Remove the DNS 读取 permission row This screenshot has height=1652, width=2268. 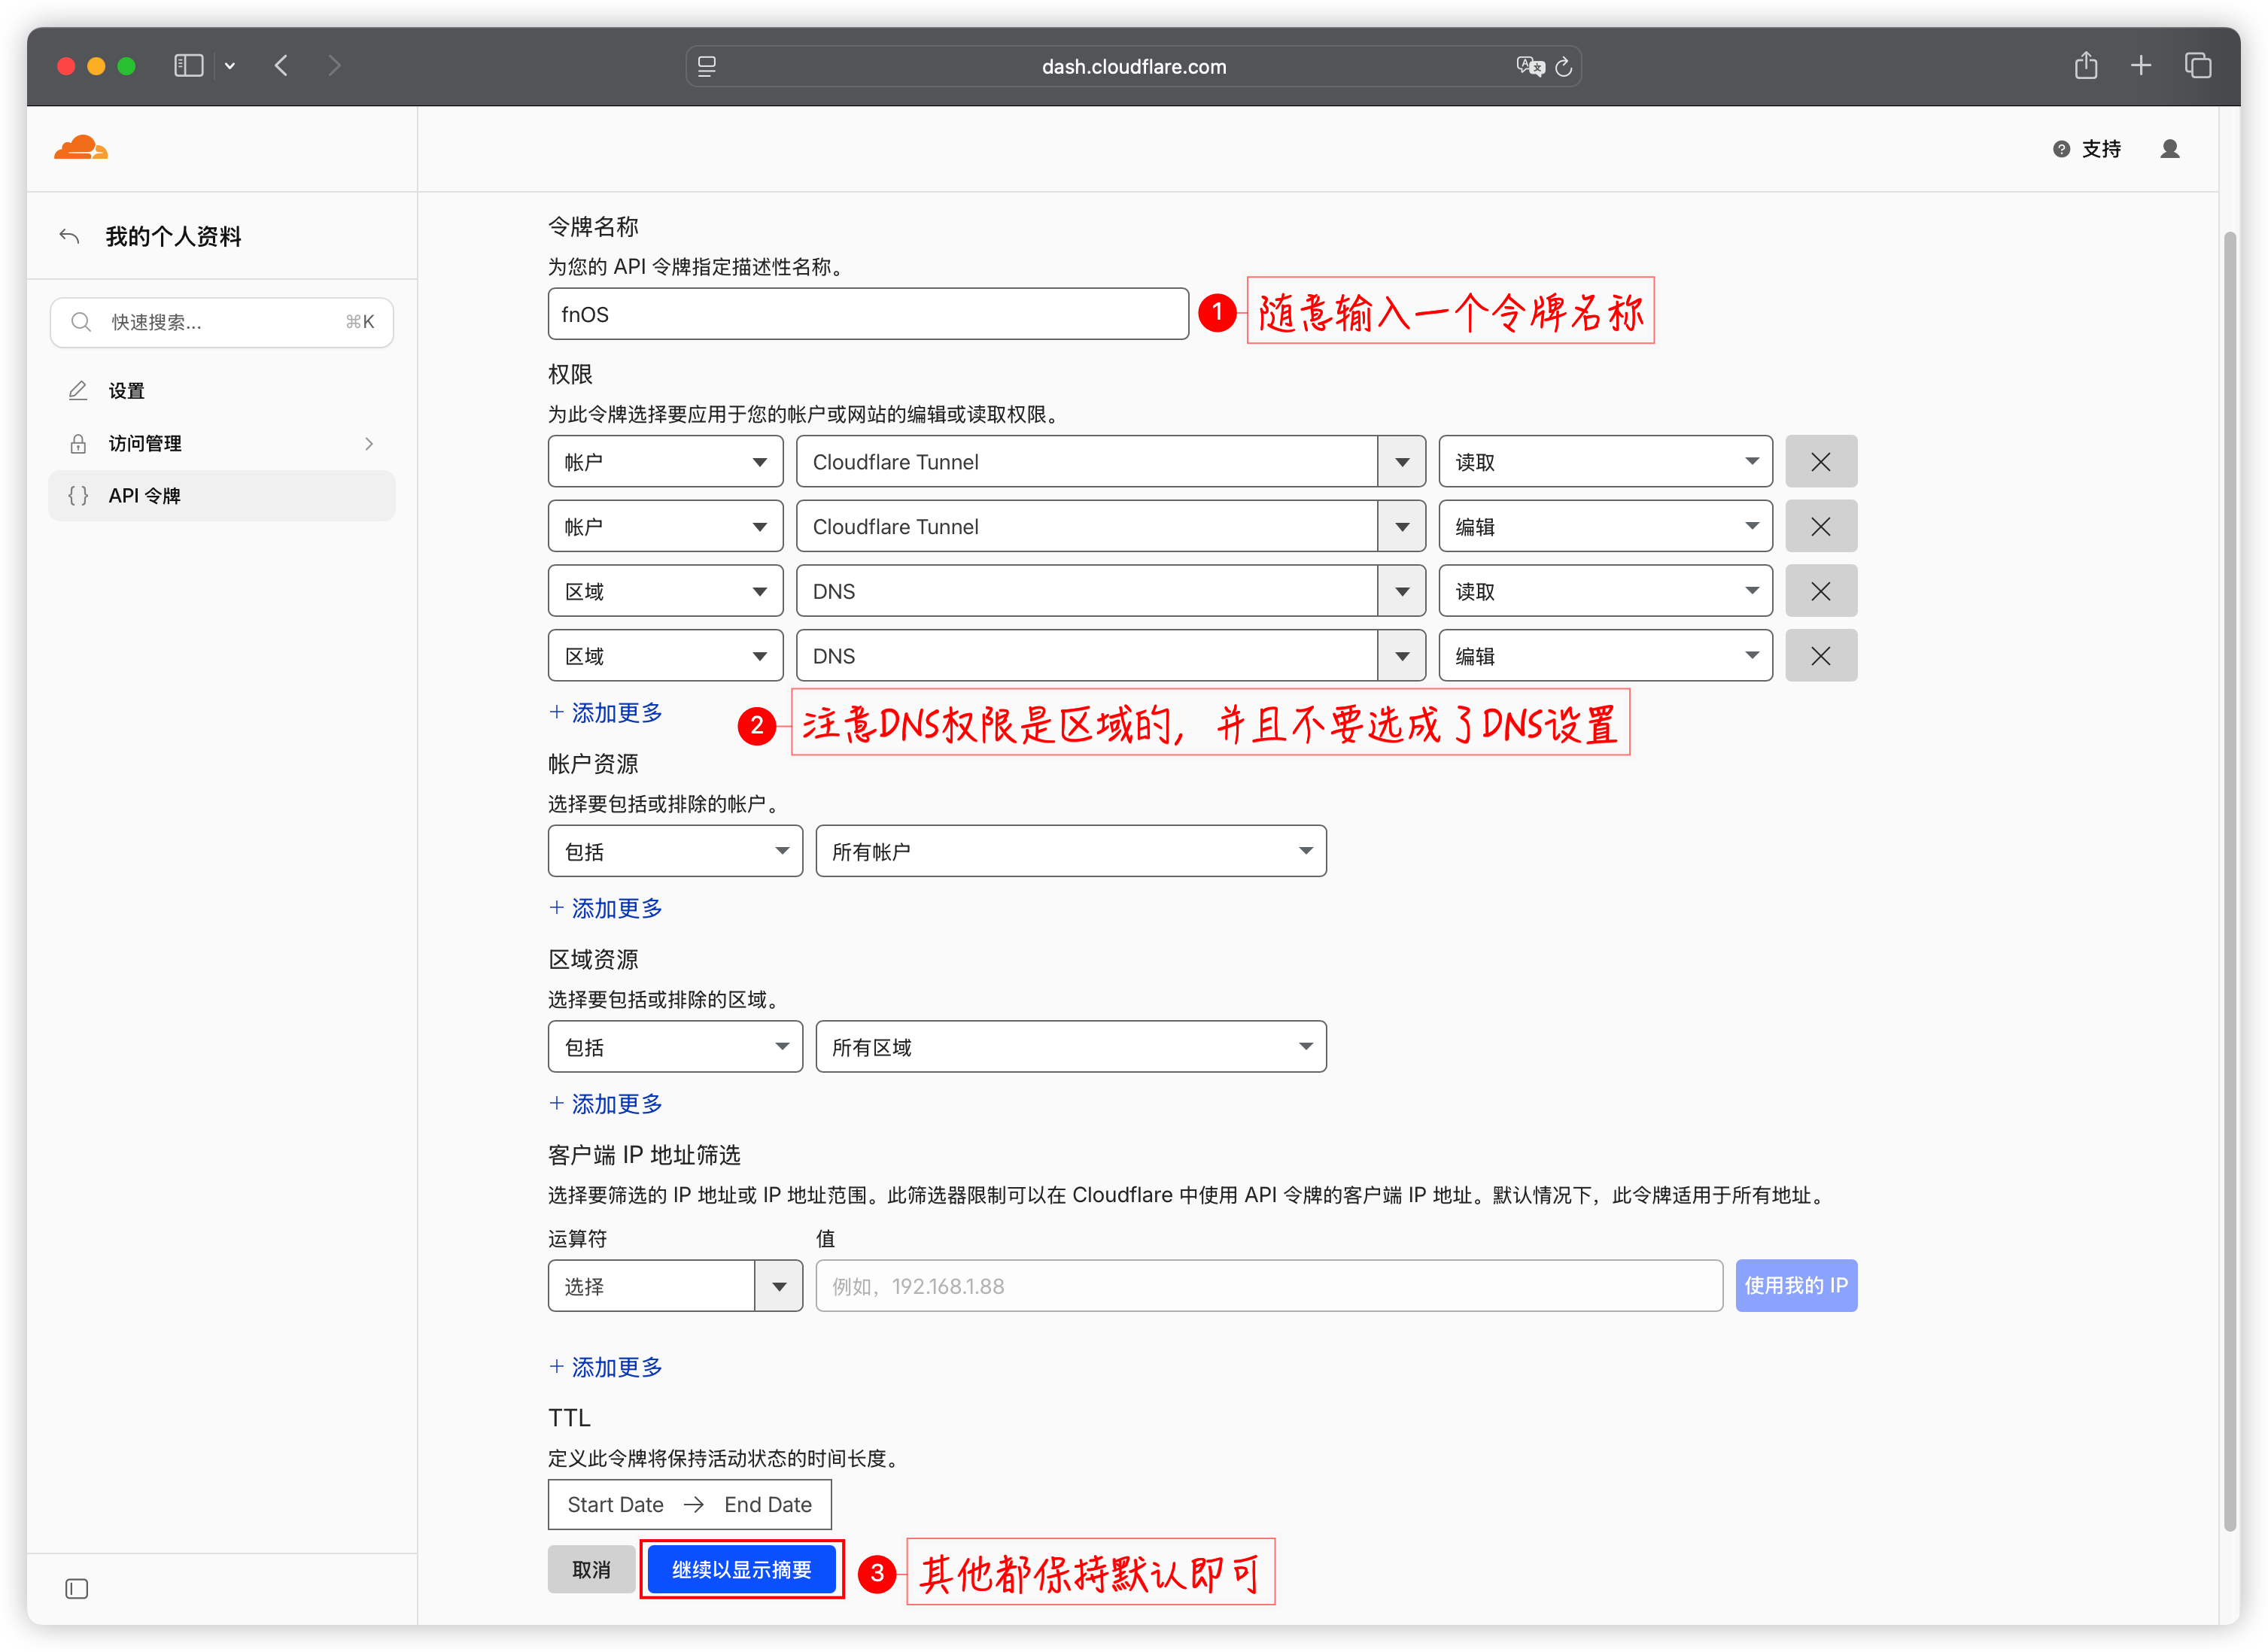coord(1821,591)
